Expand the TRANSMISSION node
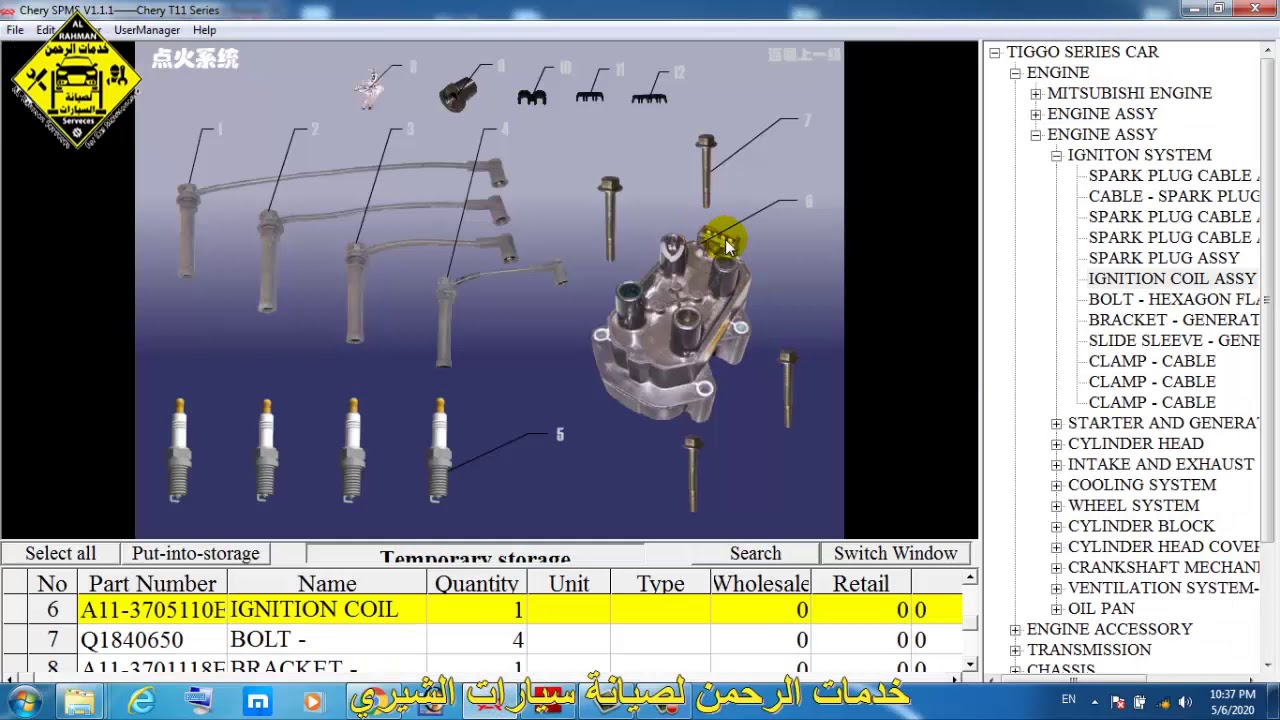Image resolution: width=1280 pixels, height=720 pixels. (1015, 650)
